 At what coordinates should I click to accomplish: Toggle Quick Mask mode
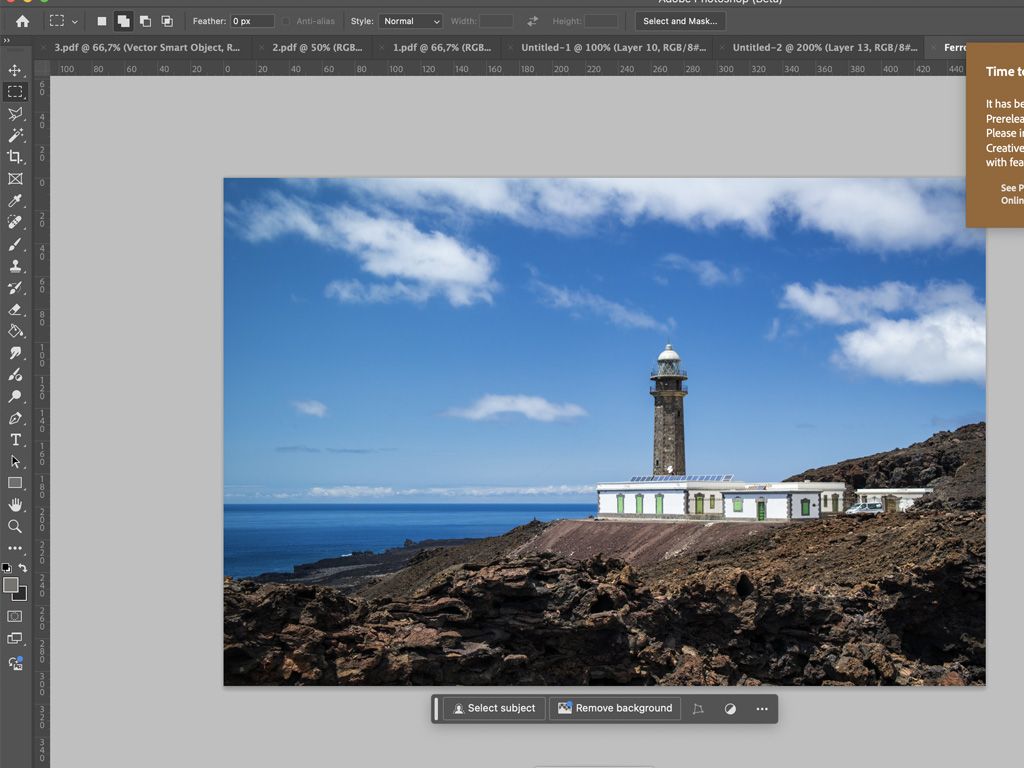click(x=15, y=617)
